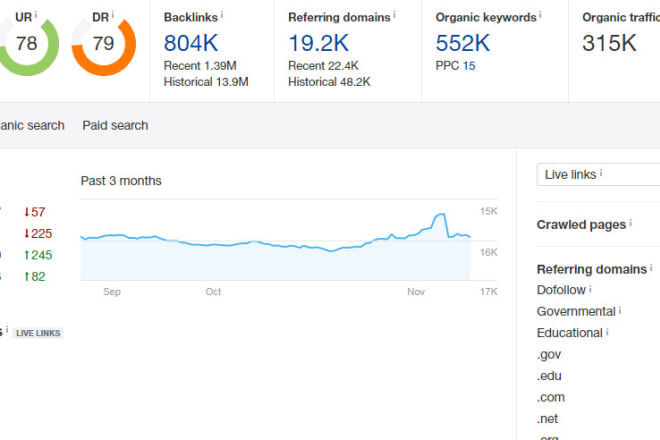
Task: Click the Governmental row label
Action: tap(576, 312)
